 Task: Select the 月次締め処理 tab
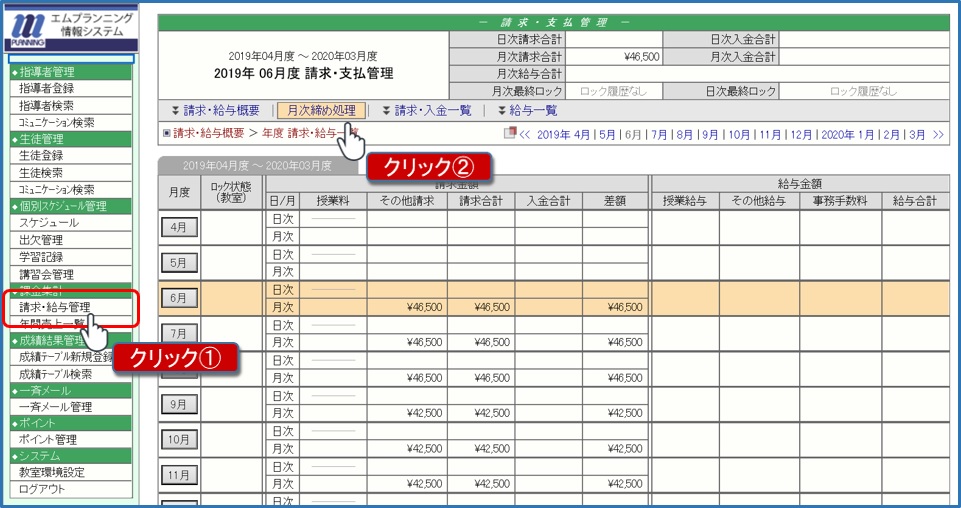coord(322,111)
